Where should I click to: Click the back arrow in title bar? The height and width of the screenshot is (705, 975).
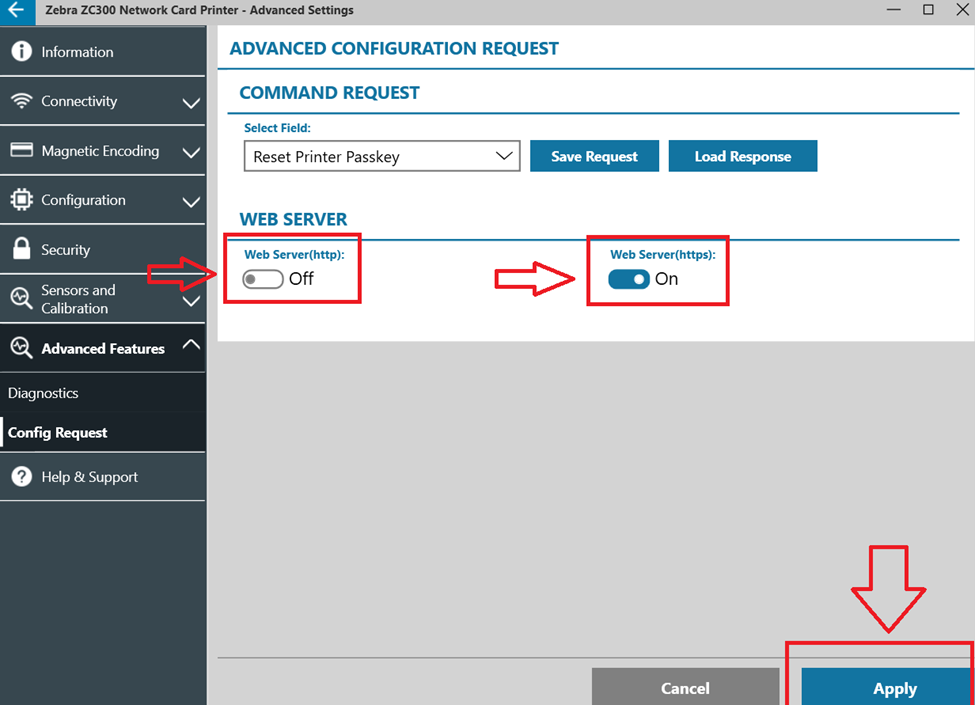[17, 11]
